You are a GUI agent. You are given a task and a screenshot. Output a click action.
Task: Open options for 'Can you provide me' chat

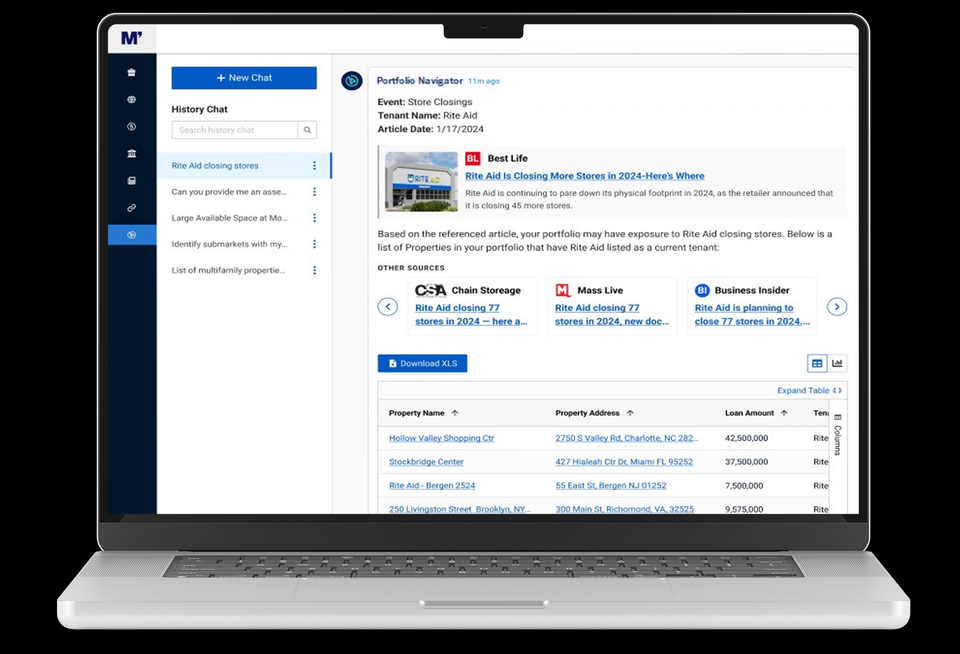coord(314,192)
